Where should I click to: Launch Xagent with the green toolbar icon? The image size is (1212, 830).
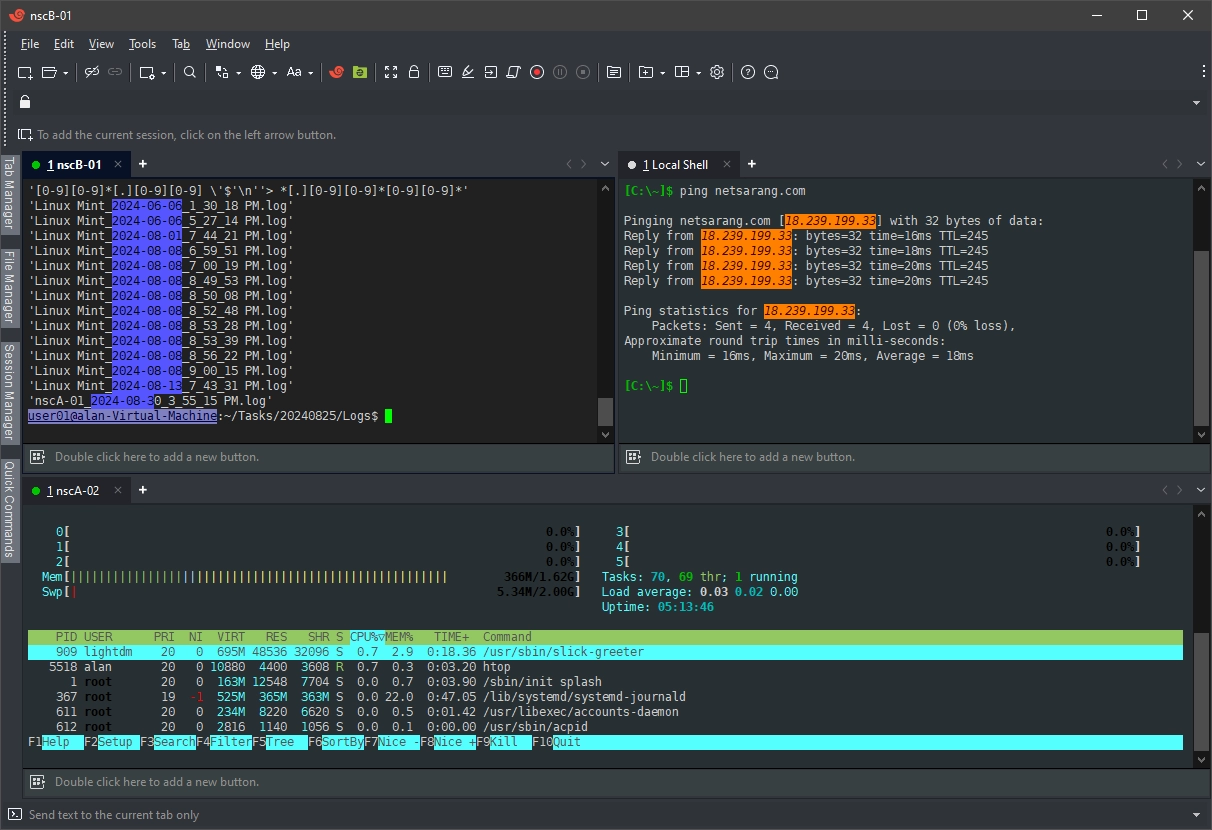pyautogui.click(x=359, y=72)
